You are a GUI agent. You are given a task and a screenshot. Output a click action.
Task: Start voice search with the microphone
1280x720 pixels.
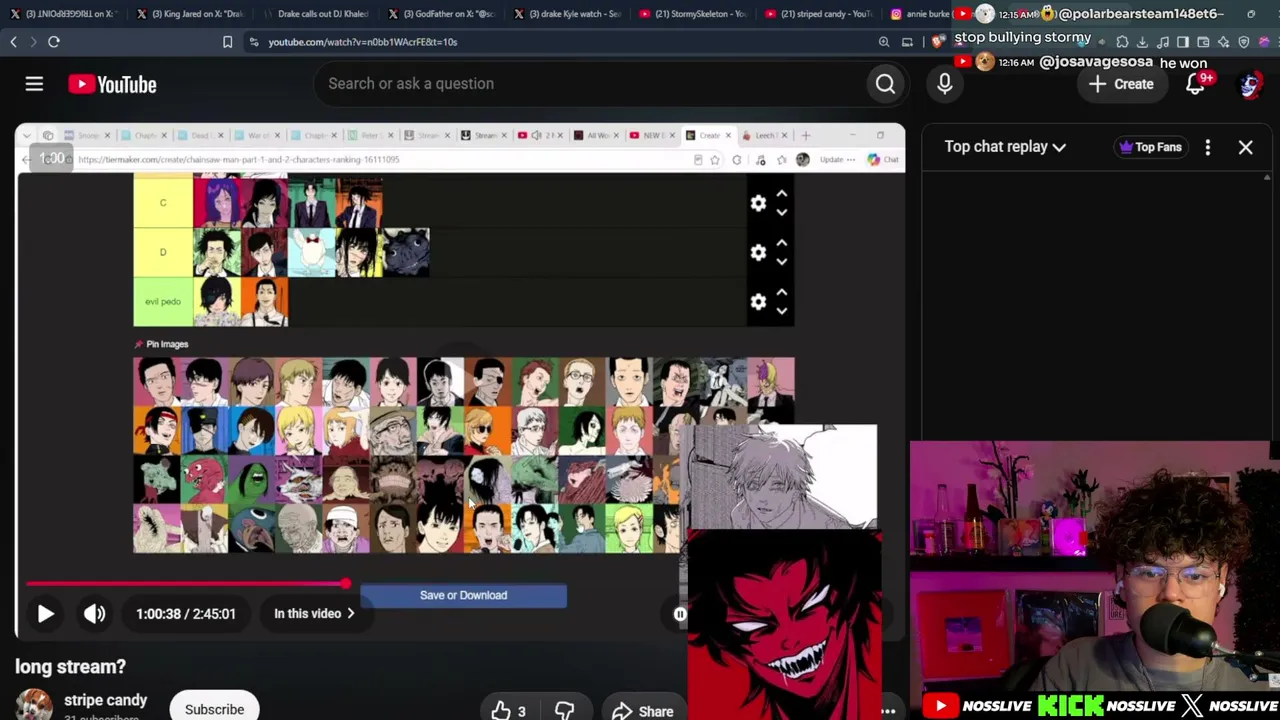point(944,84)
